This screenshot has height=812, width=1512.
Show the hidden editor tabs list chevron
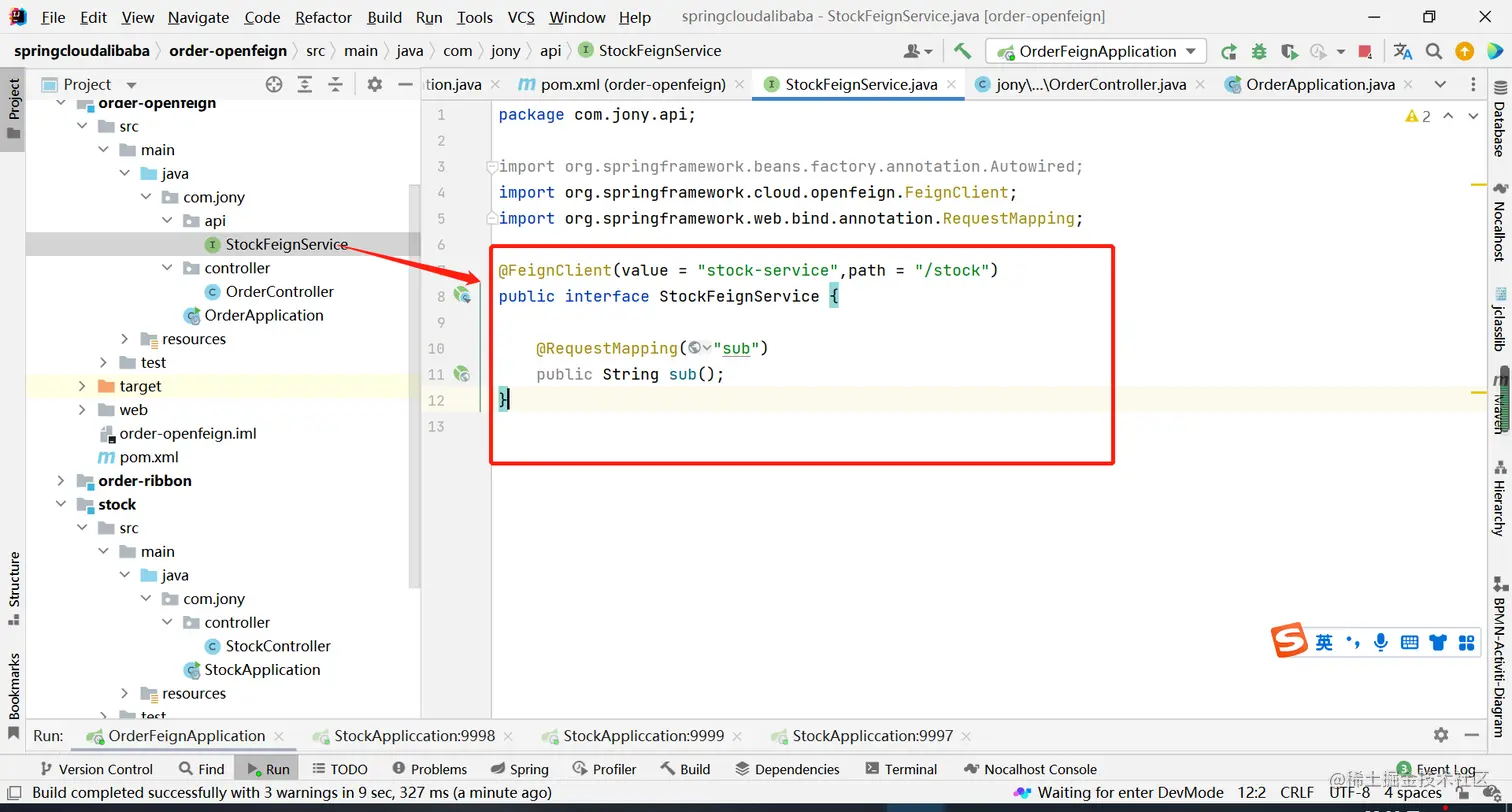point(1440,85)
